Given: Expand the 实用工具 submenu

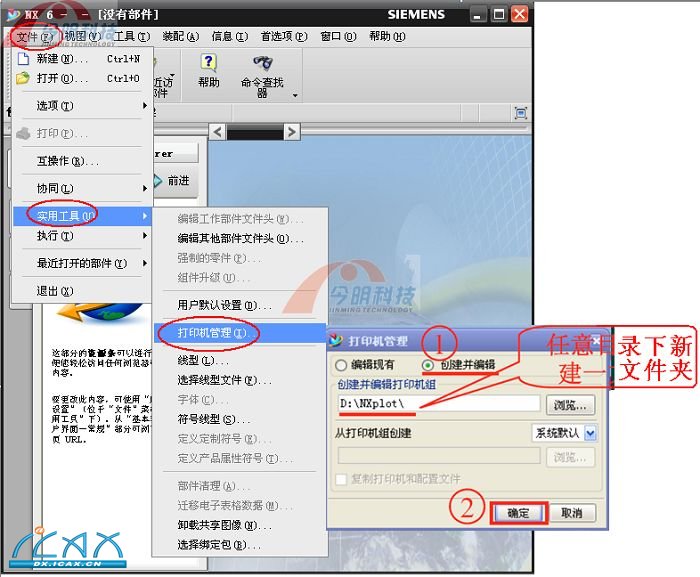Looking at the screenshot, I should tap(83, 216).
